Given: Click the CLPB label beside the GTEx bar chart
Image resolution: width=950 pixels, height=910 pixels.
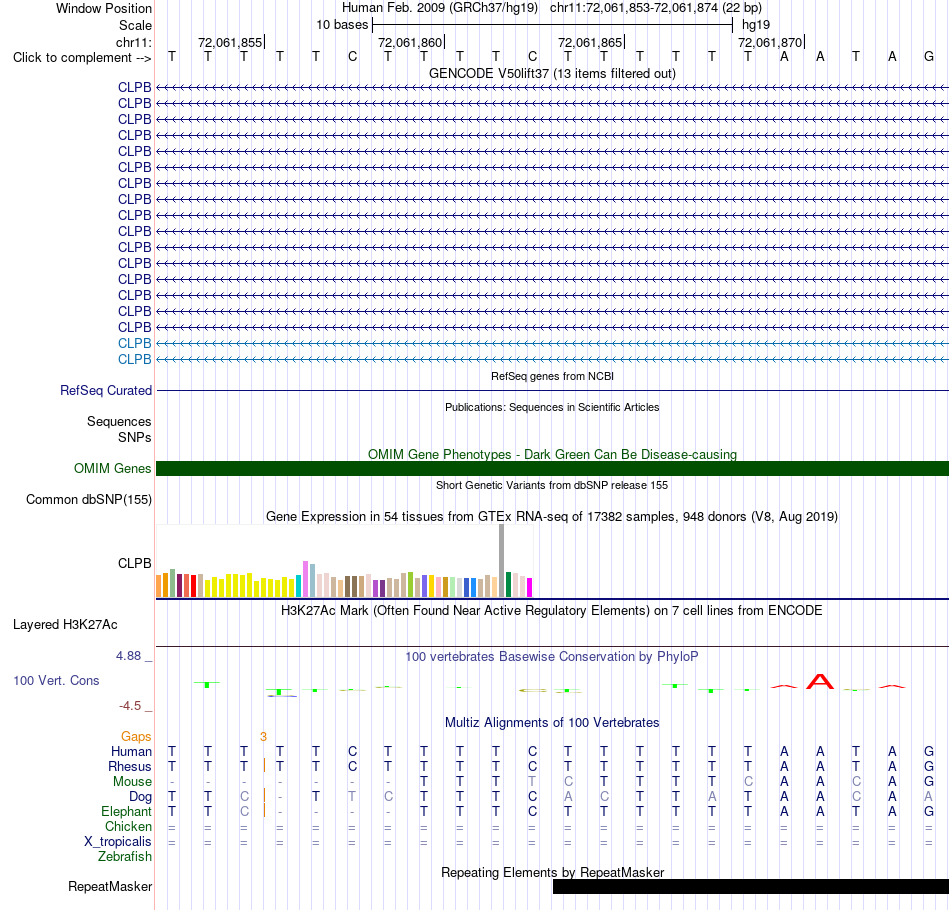Looking at the screenshot, I should (x=135, y=563).
